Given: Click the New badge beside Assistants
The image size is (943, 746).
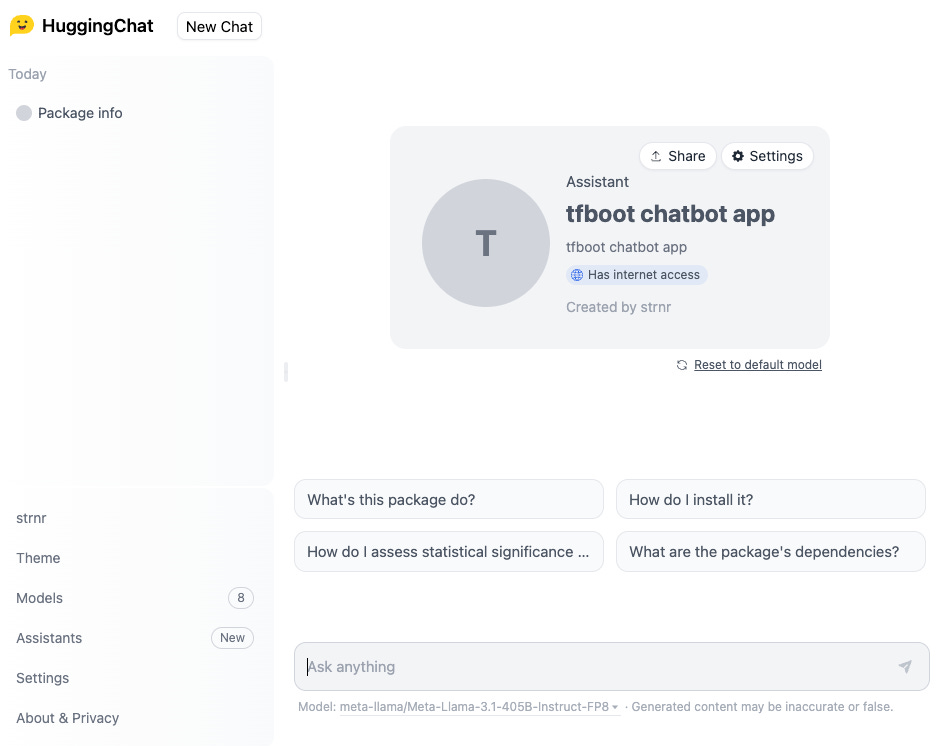Looking at the screenshot, I should tap(232, 638).
